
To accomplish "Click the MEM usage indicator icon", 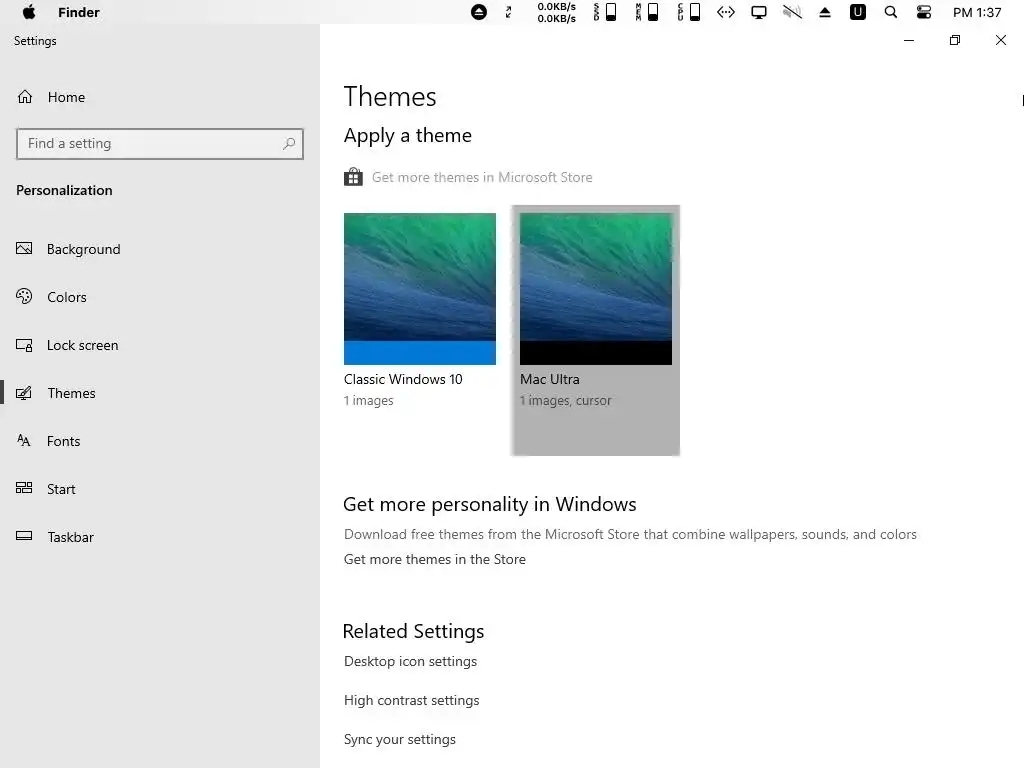I will (647, 12).
